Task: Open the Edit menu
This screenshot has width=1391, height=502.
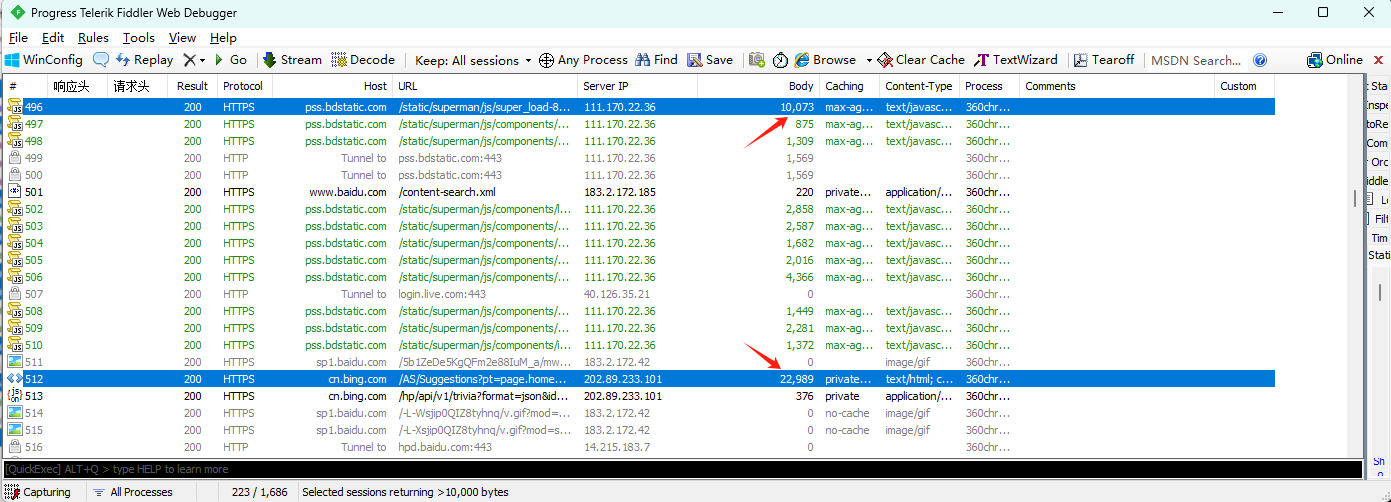Action: (53, 37)
